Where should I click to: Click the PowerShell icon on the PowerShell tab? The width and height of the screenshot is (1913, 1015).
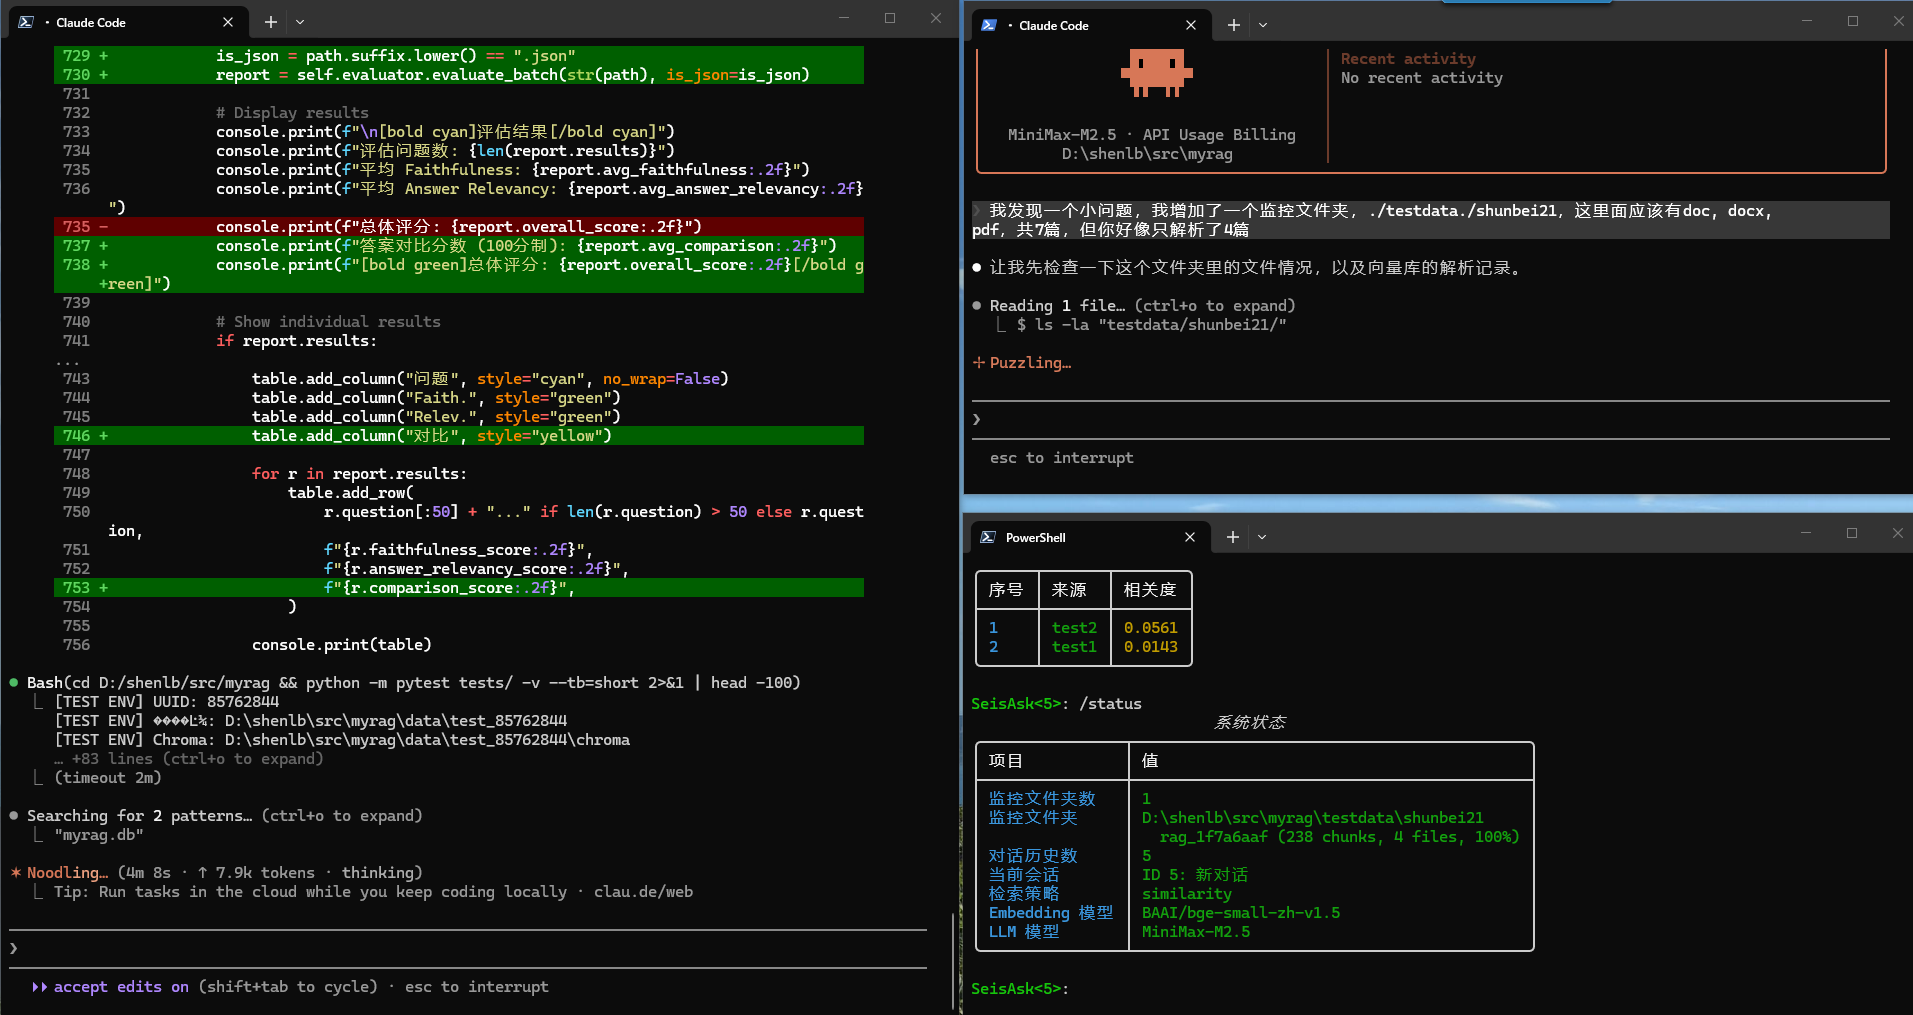click(x=988, y=537)
